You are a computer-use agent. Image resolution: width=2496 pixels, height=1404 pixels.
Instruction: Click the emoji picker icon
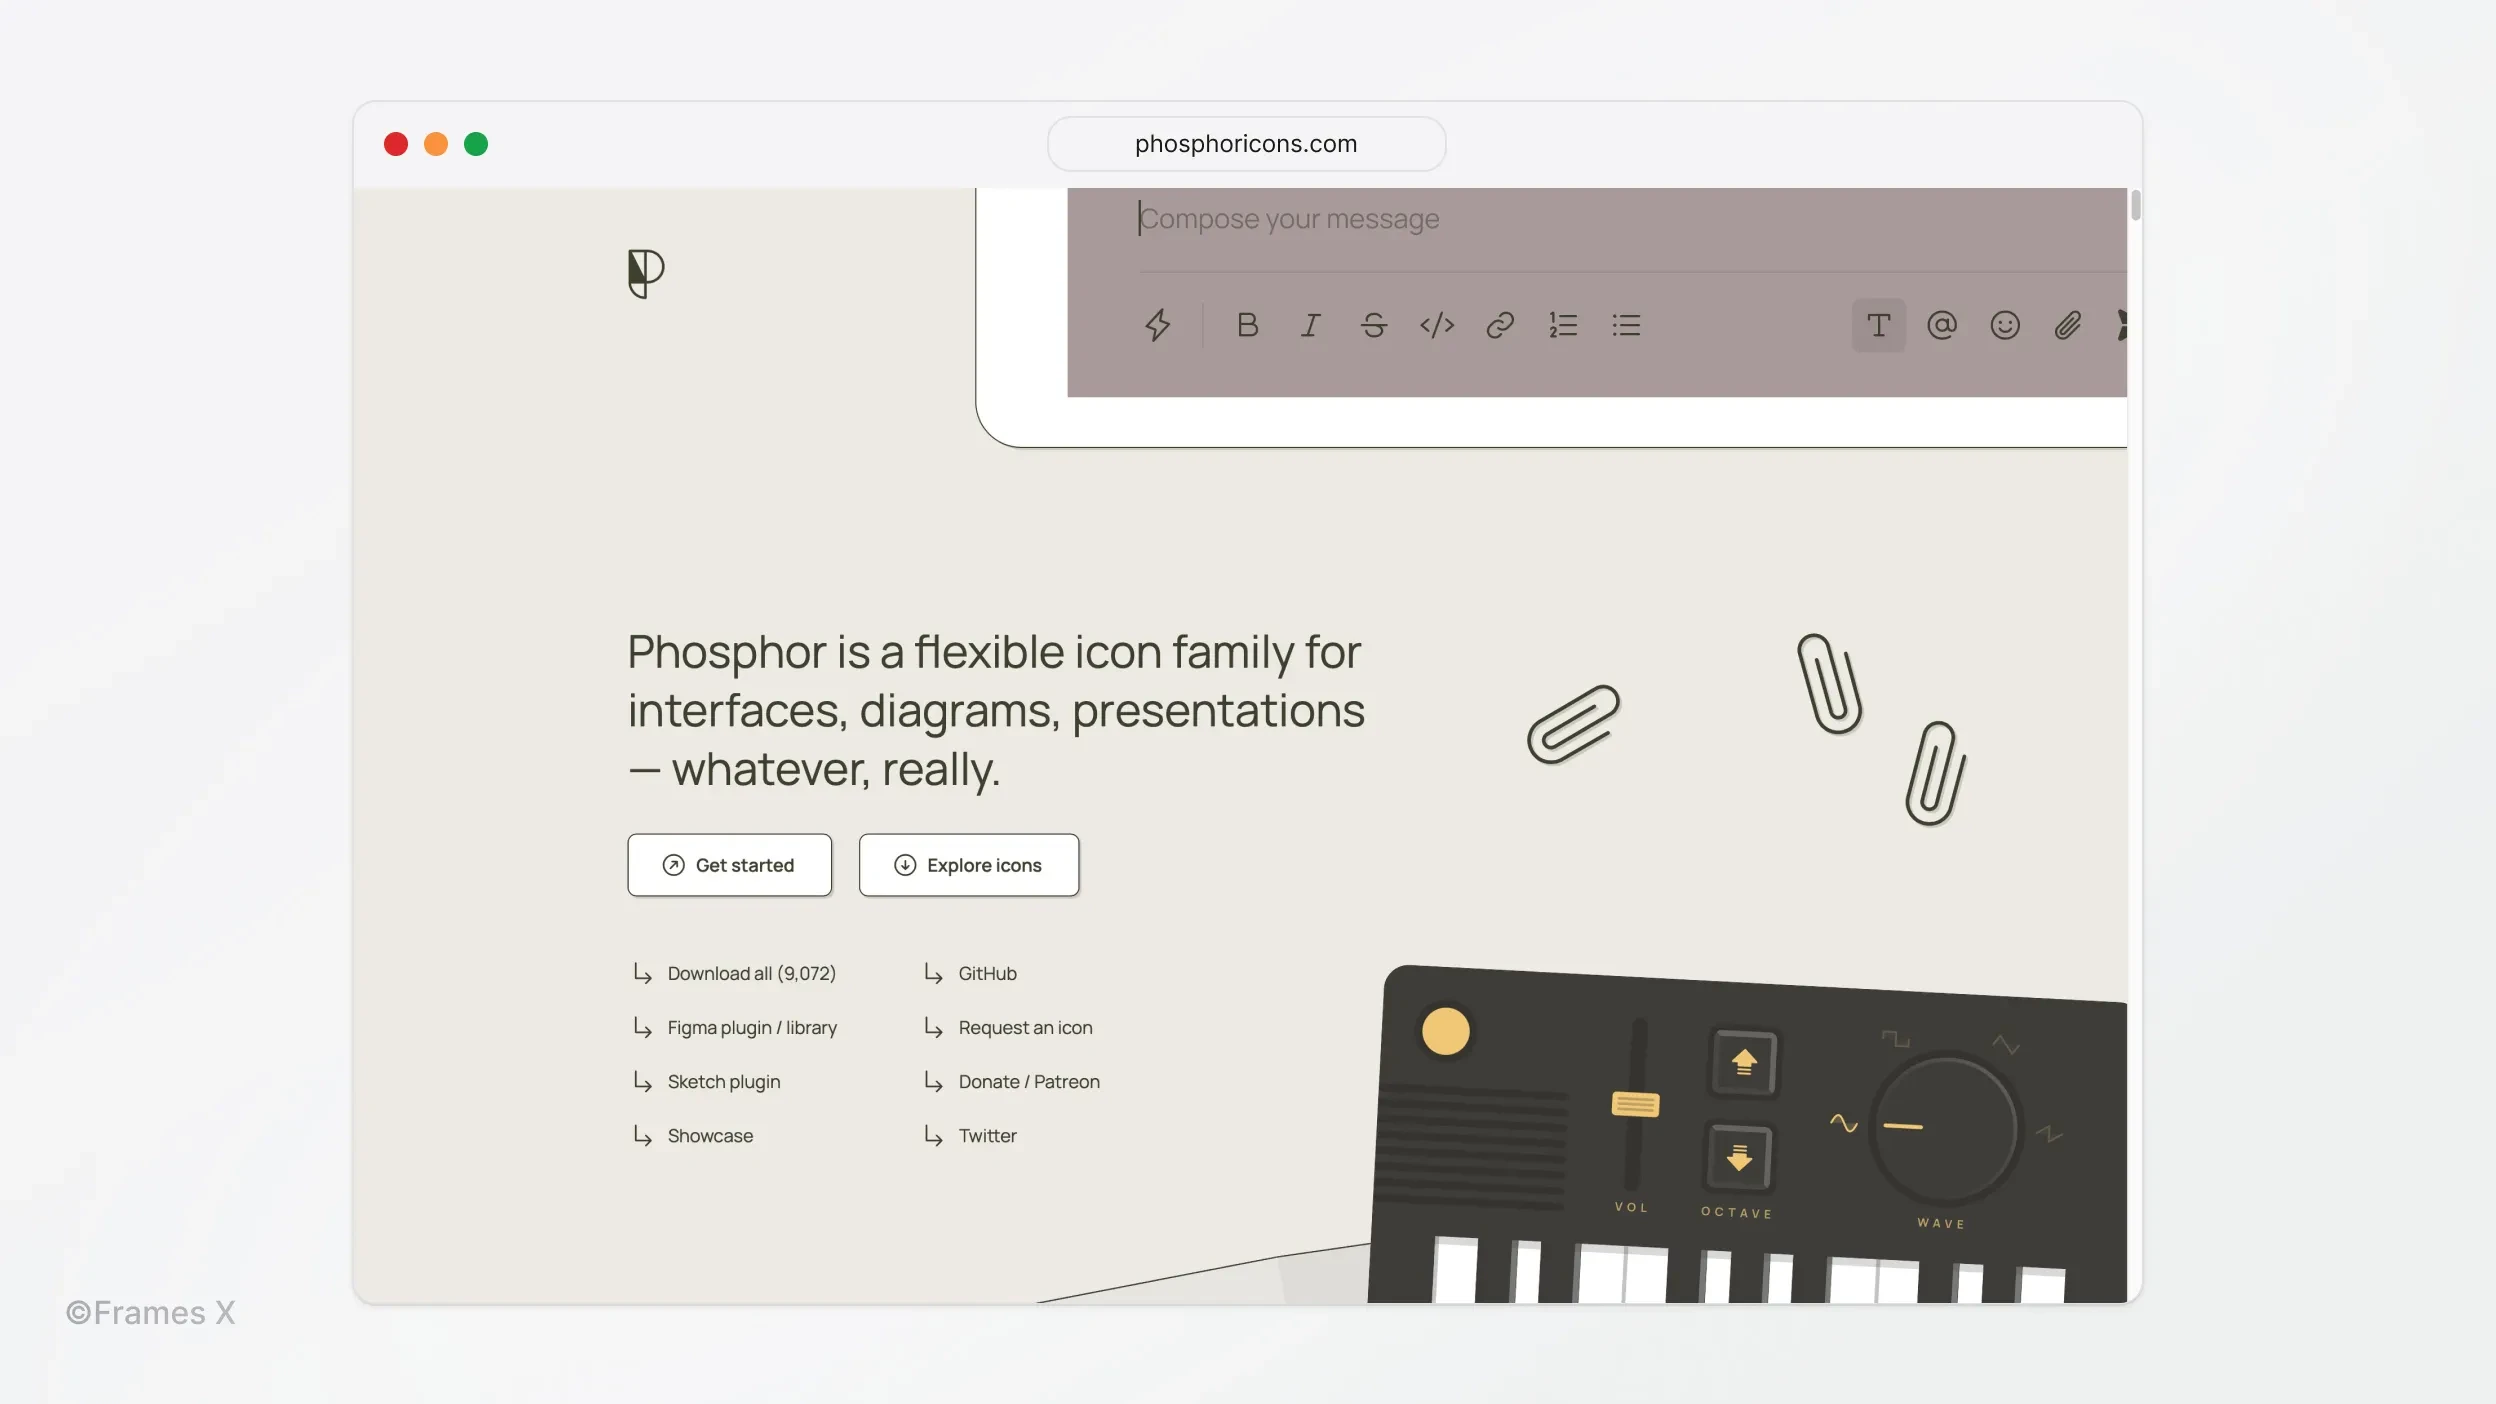(x=2004, y=324)
